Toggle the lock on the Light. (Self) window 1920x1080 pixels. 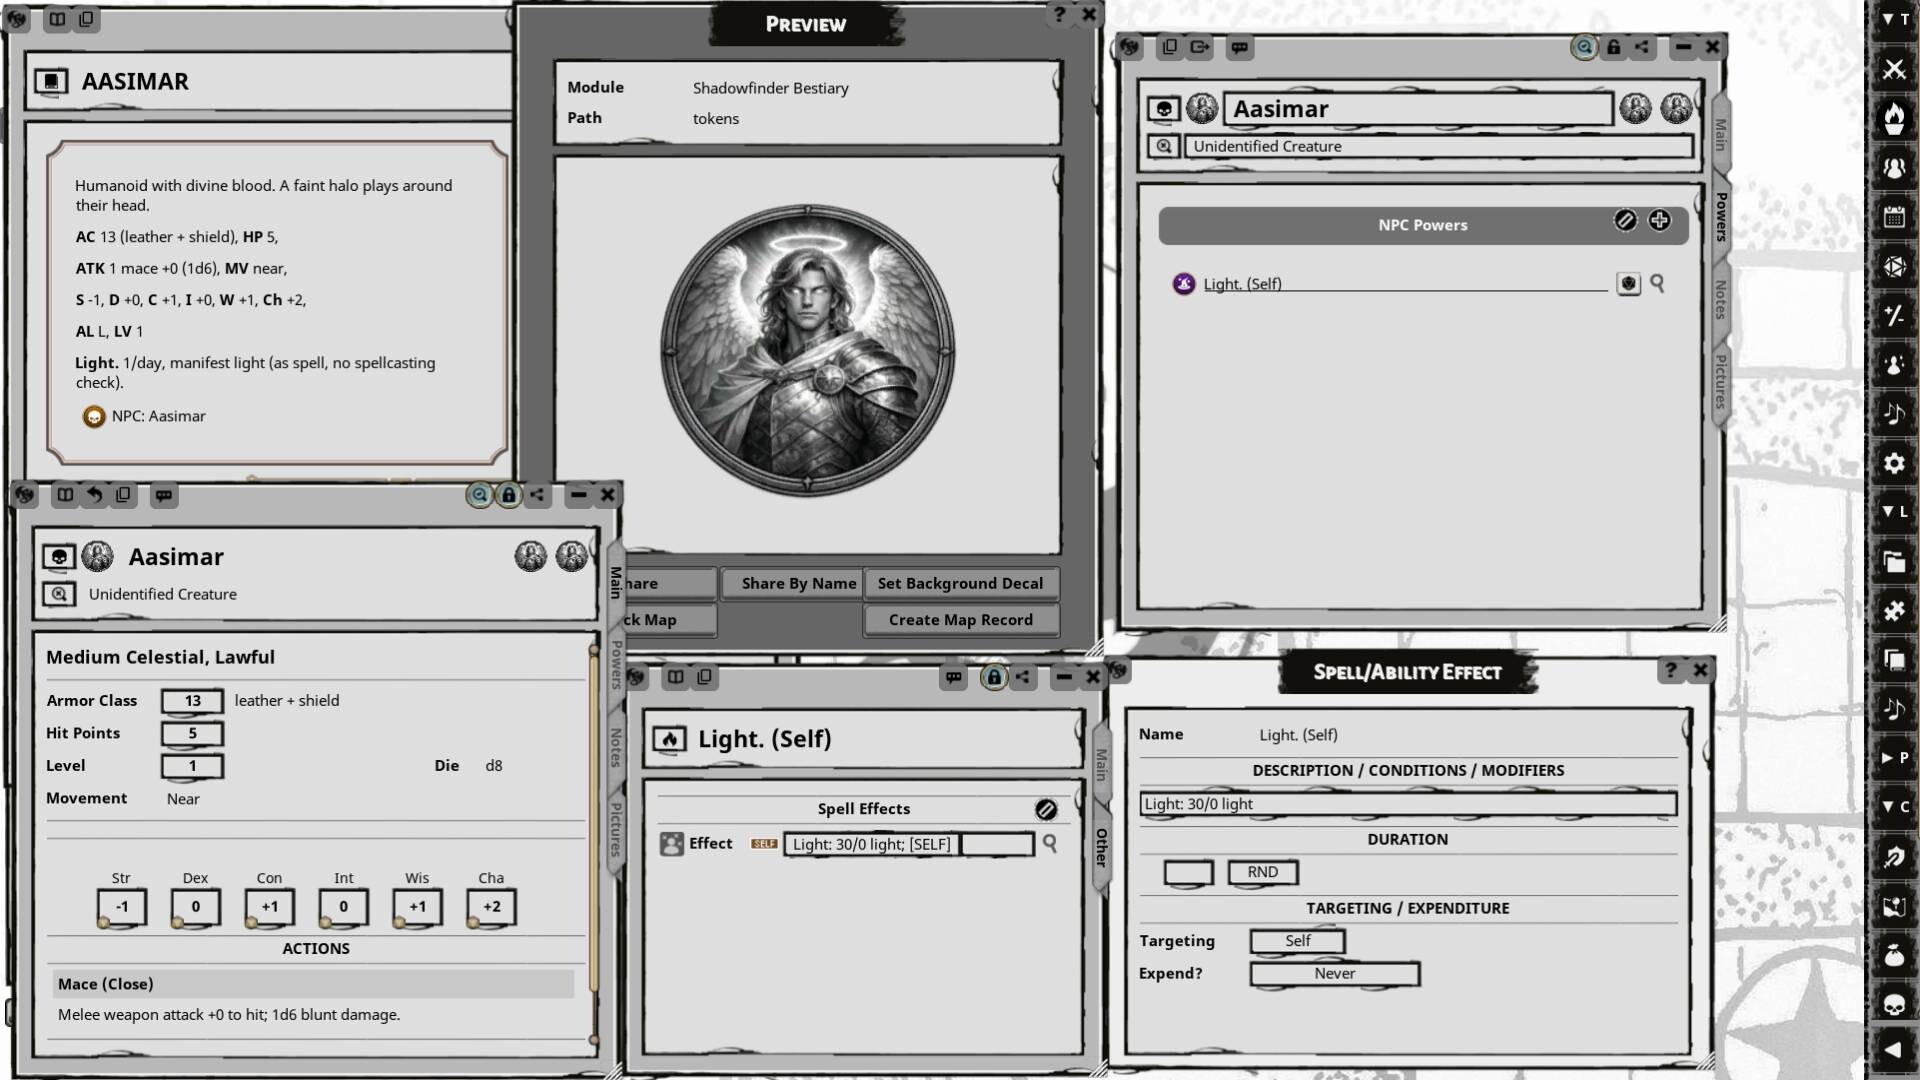993,677
